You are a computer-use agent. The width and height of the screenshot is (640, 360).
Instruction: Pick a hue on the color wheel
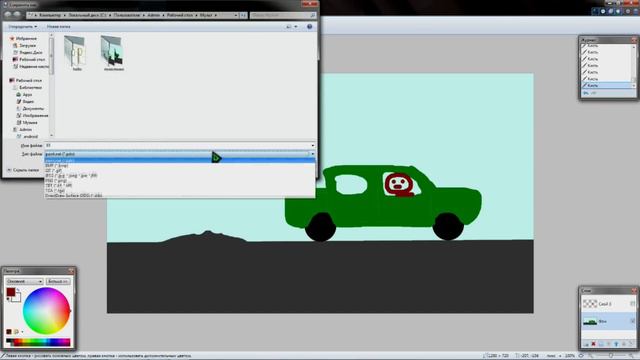point(46,311)
